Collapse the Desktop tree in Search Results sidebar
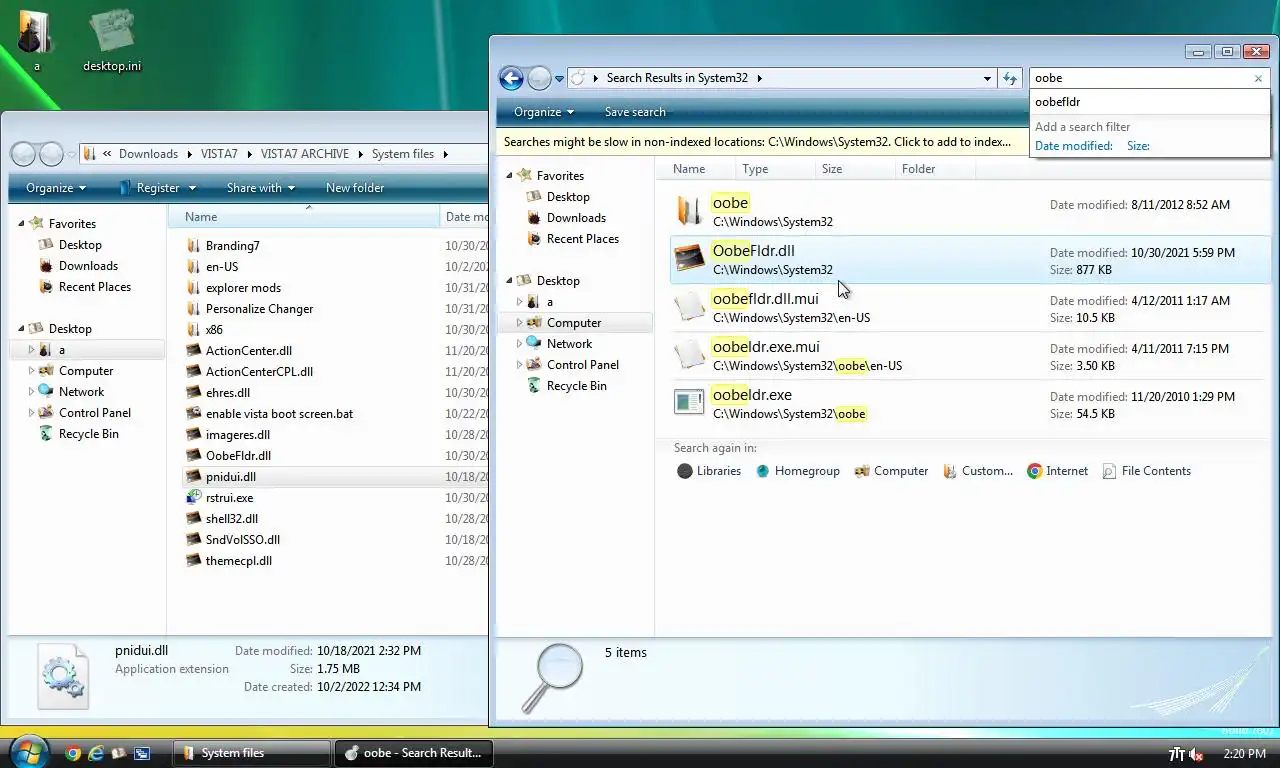 click(508, 281)
